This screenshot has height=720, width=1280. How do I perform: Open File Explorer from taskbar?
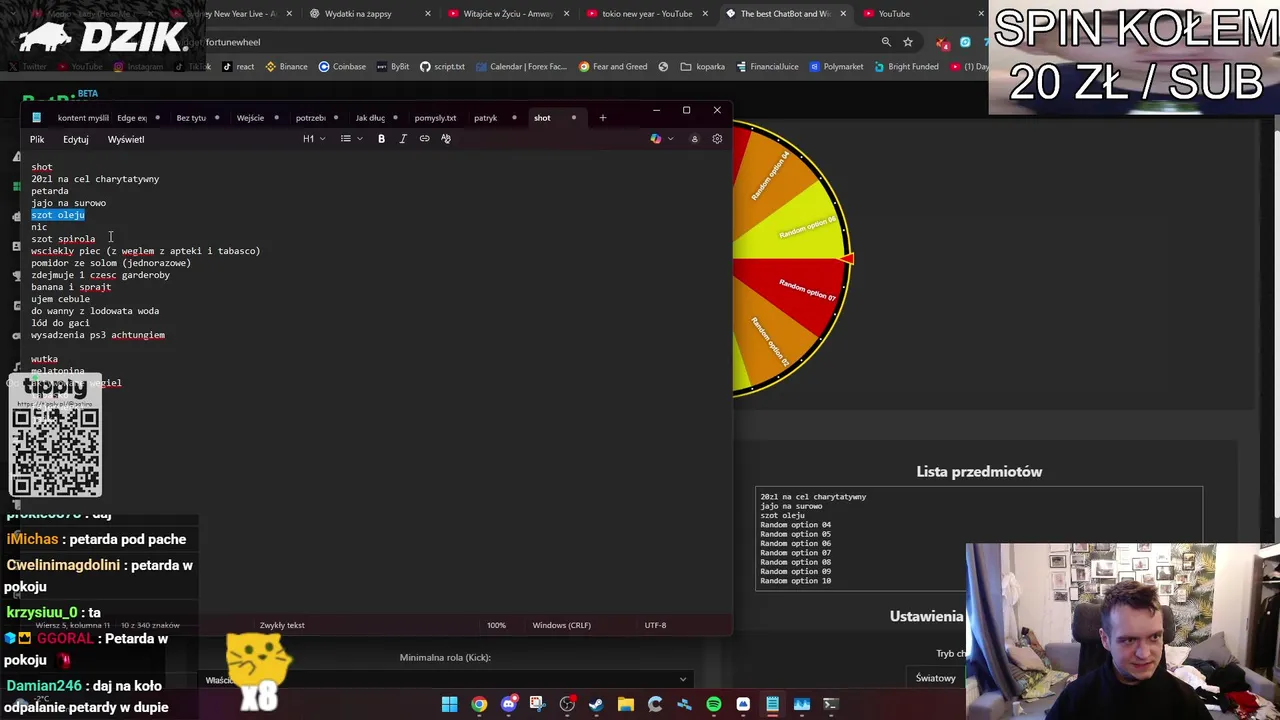coord(625,704)
